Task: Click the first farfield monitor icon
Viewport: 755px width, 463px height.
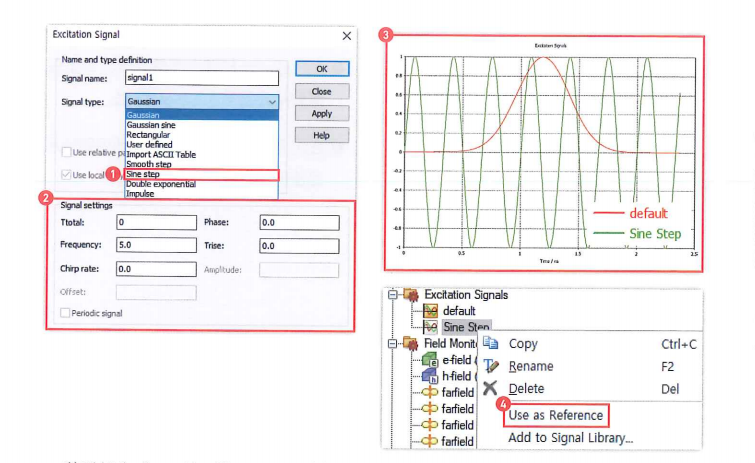Action: (x=430, y=392)
